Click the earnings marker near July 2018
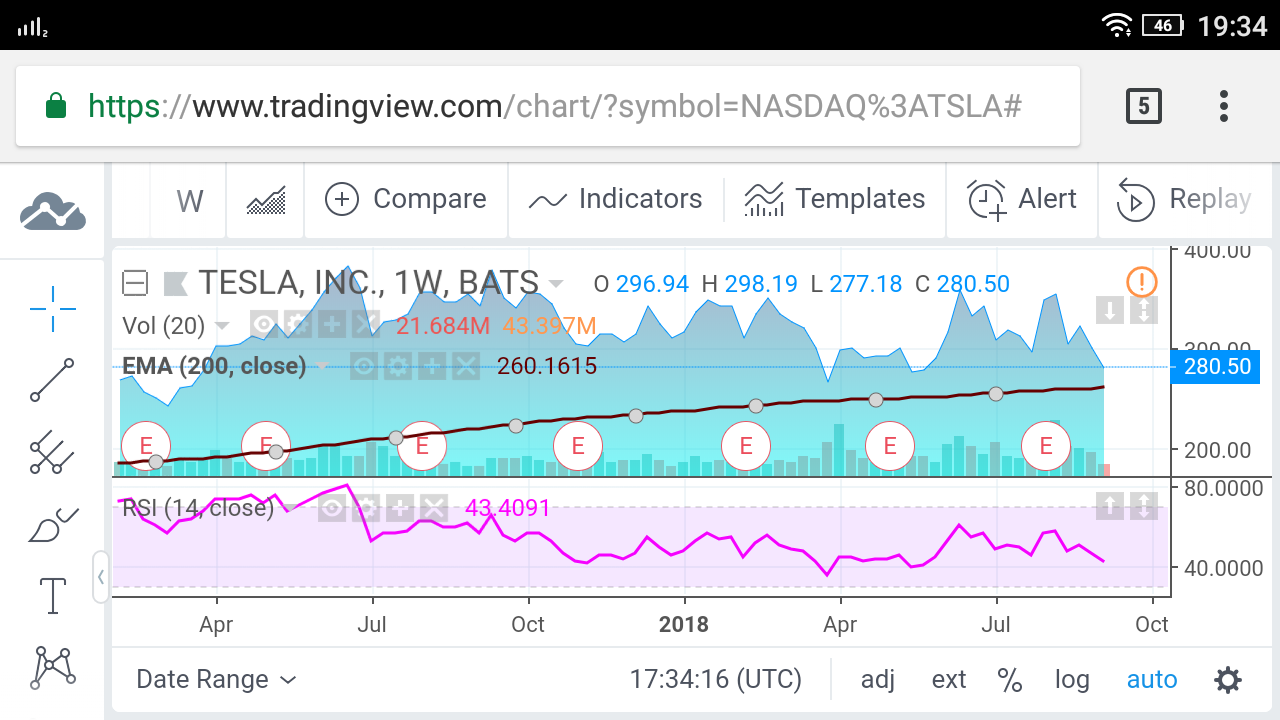 1046,446
